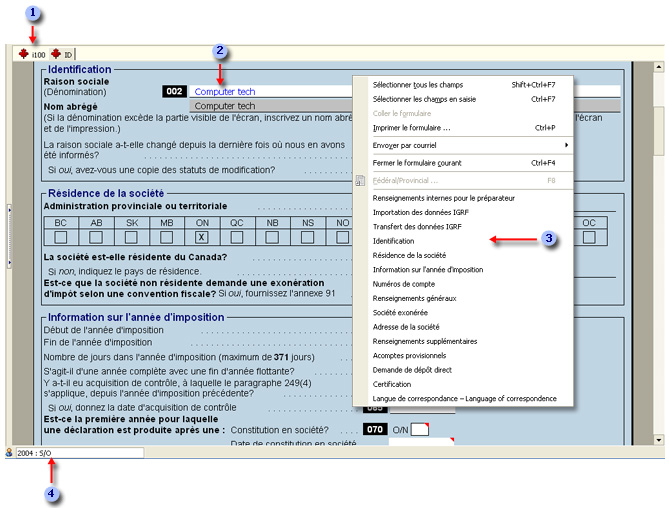Check the NS province box
Viewport: 669px width, 508px height.
308,237
